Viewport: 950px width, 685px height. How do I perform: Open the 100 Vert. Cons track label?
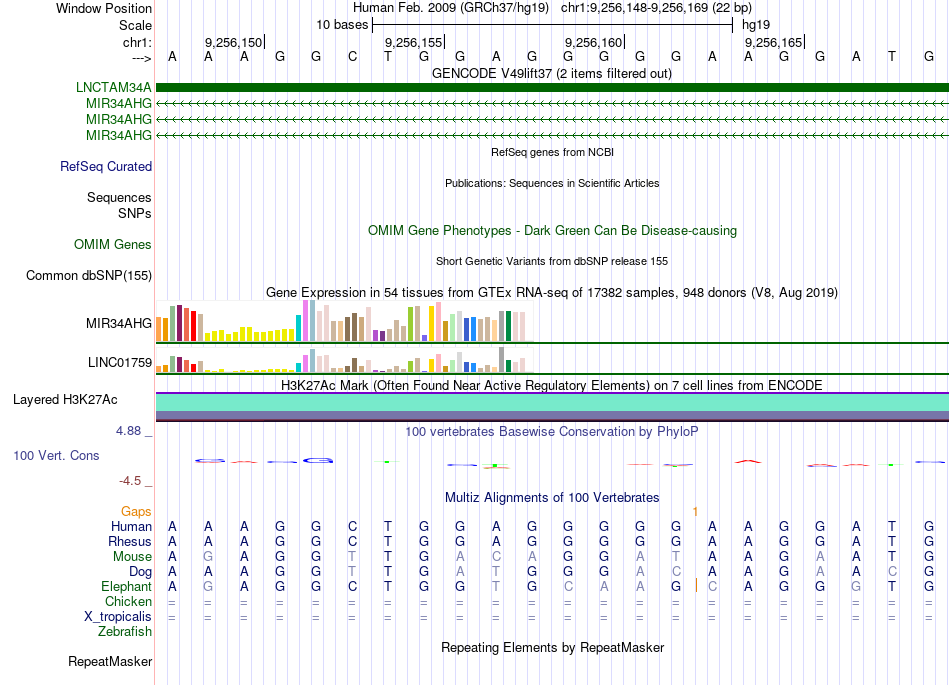(56, 455)
